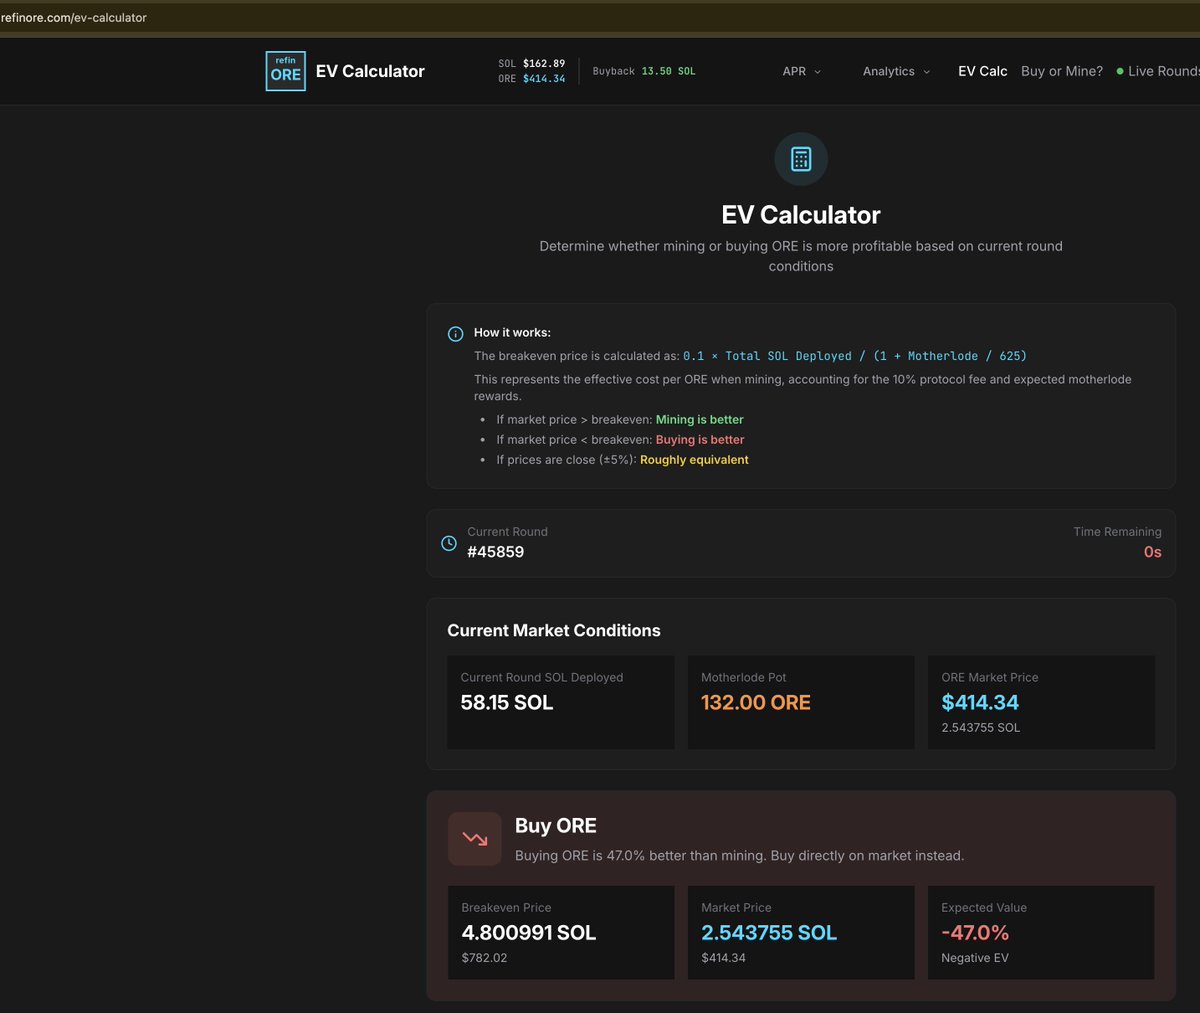Click the trending-down icon in the Buy ORE panel
Image resolution: width=1200 pixels, height=1013 pixels.
(x=474, y=839)
